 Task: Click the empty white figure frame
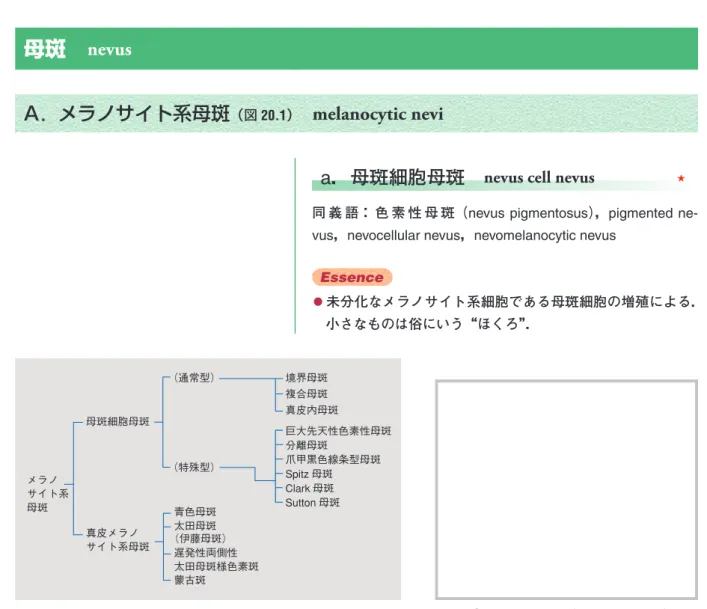point(566,490)
